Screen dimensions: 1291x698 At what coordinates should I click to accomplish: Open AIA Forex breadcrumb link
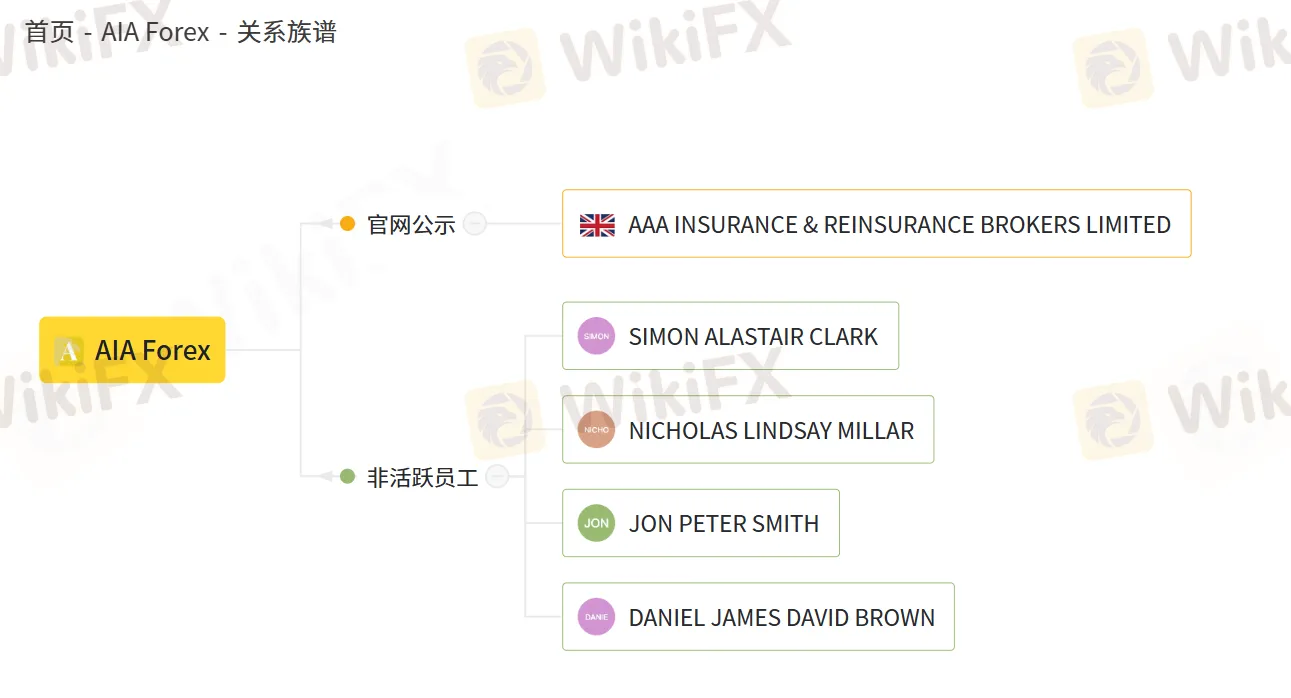(155, 32)
